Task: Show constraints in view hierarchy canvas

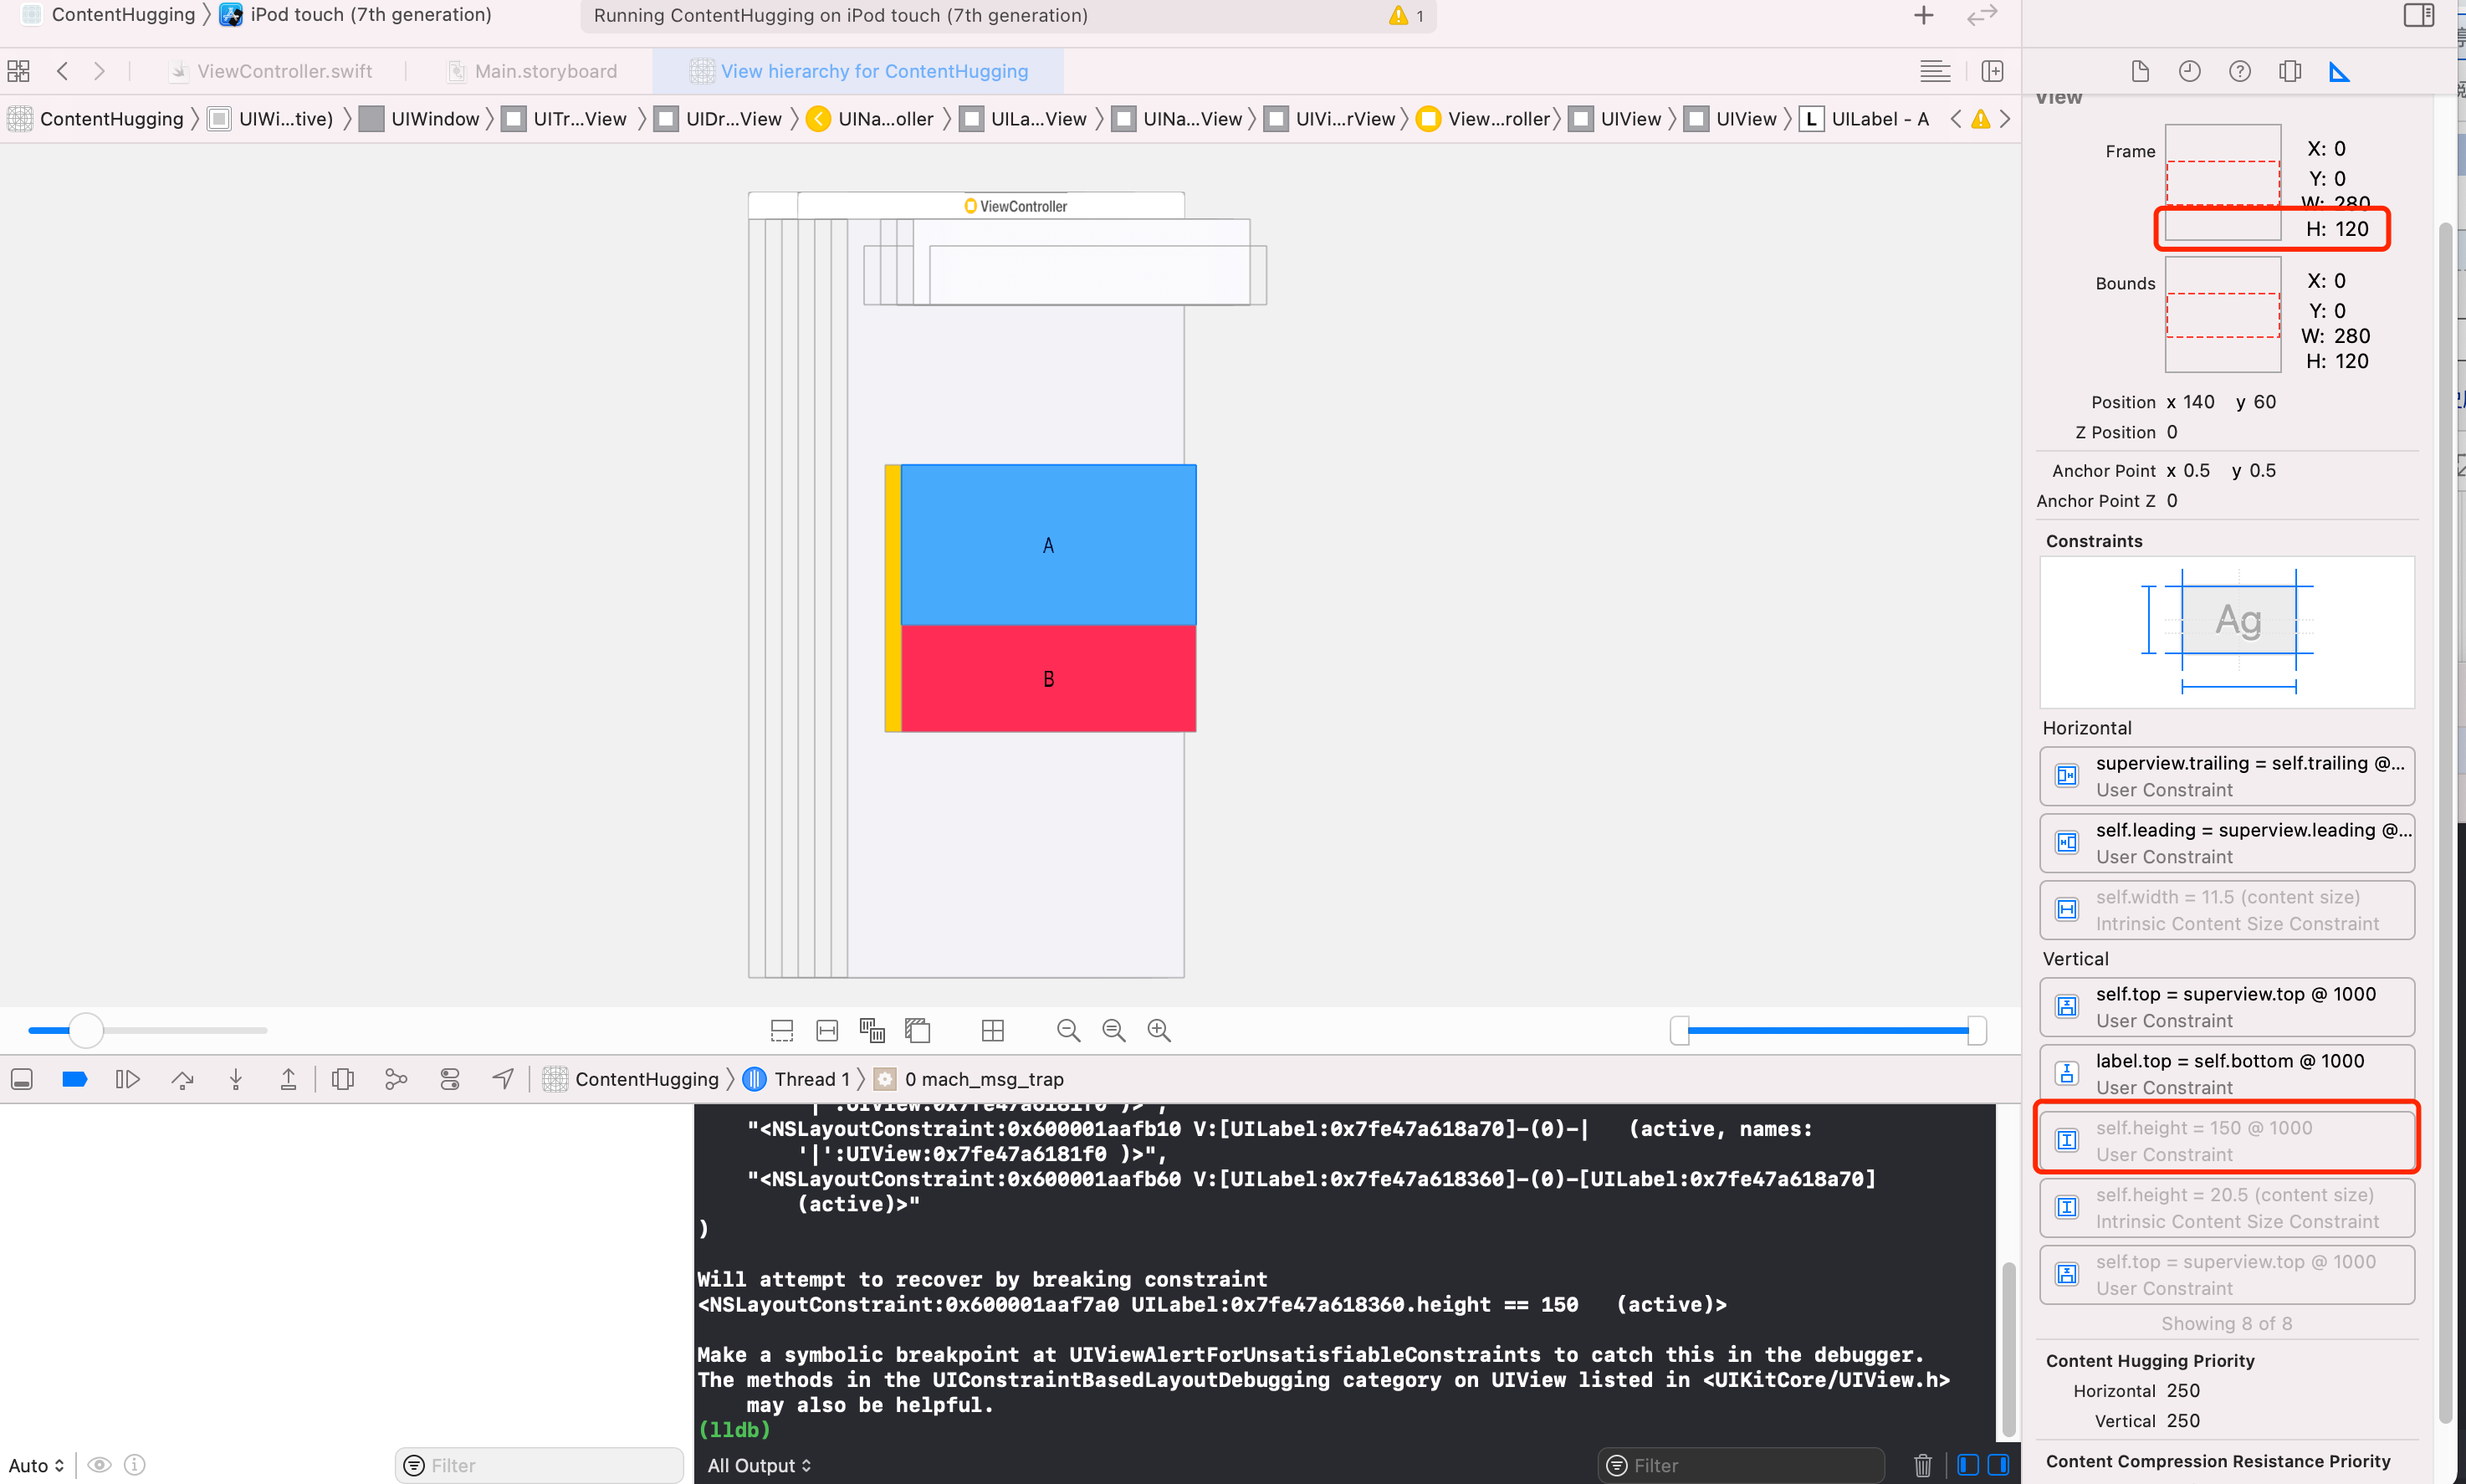Action: coord(827,1030)
